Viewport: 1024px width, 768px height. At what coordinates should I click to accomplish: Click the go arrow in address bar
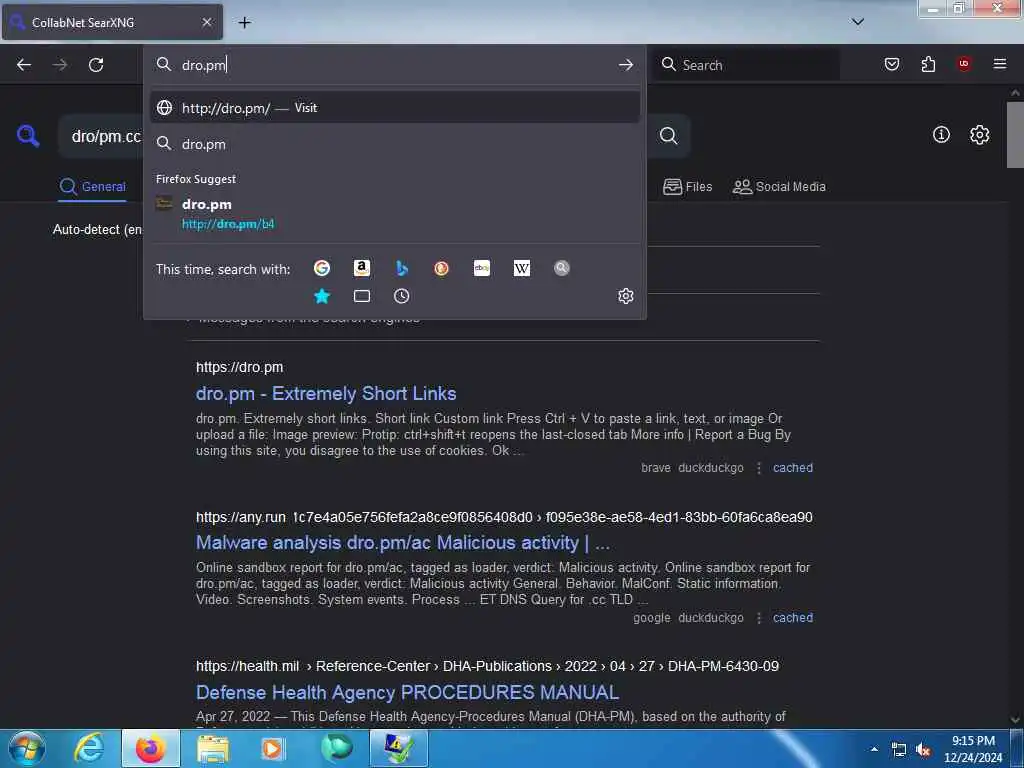point(626,65)
